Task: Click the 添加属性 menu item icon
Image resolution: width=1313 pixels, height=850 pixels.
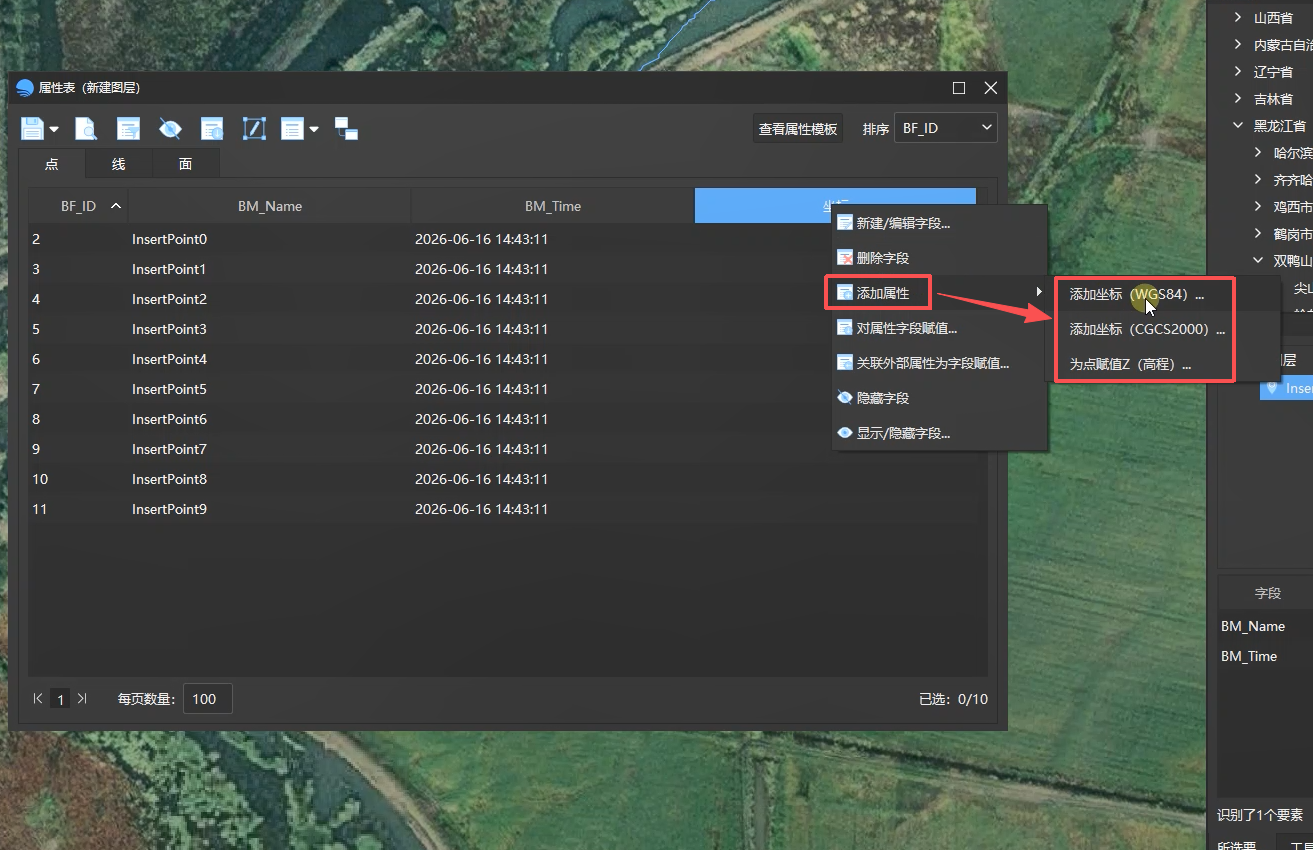Action: click(845, 293)
